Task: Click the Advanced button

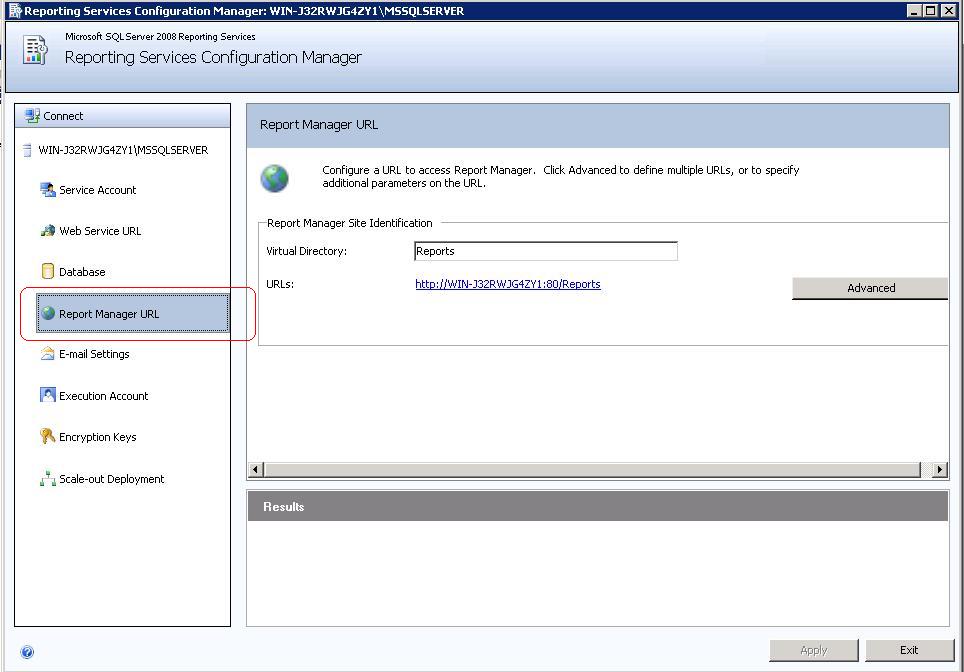Action: click(869, 288)
